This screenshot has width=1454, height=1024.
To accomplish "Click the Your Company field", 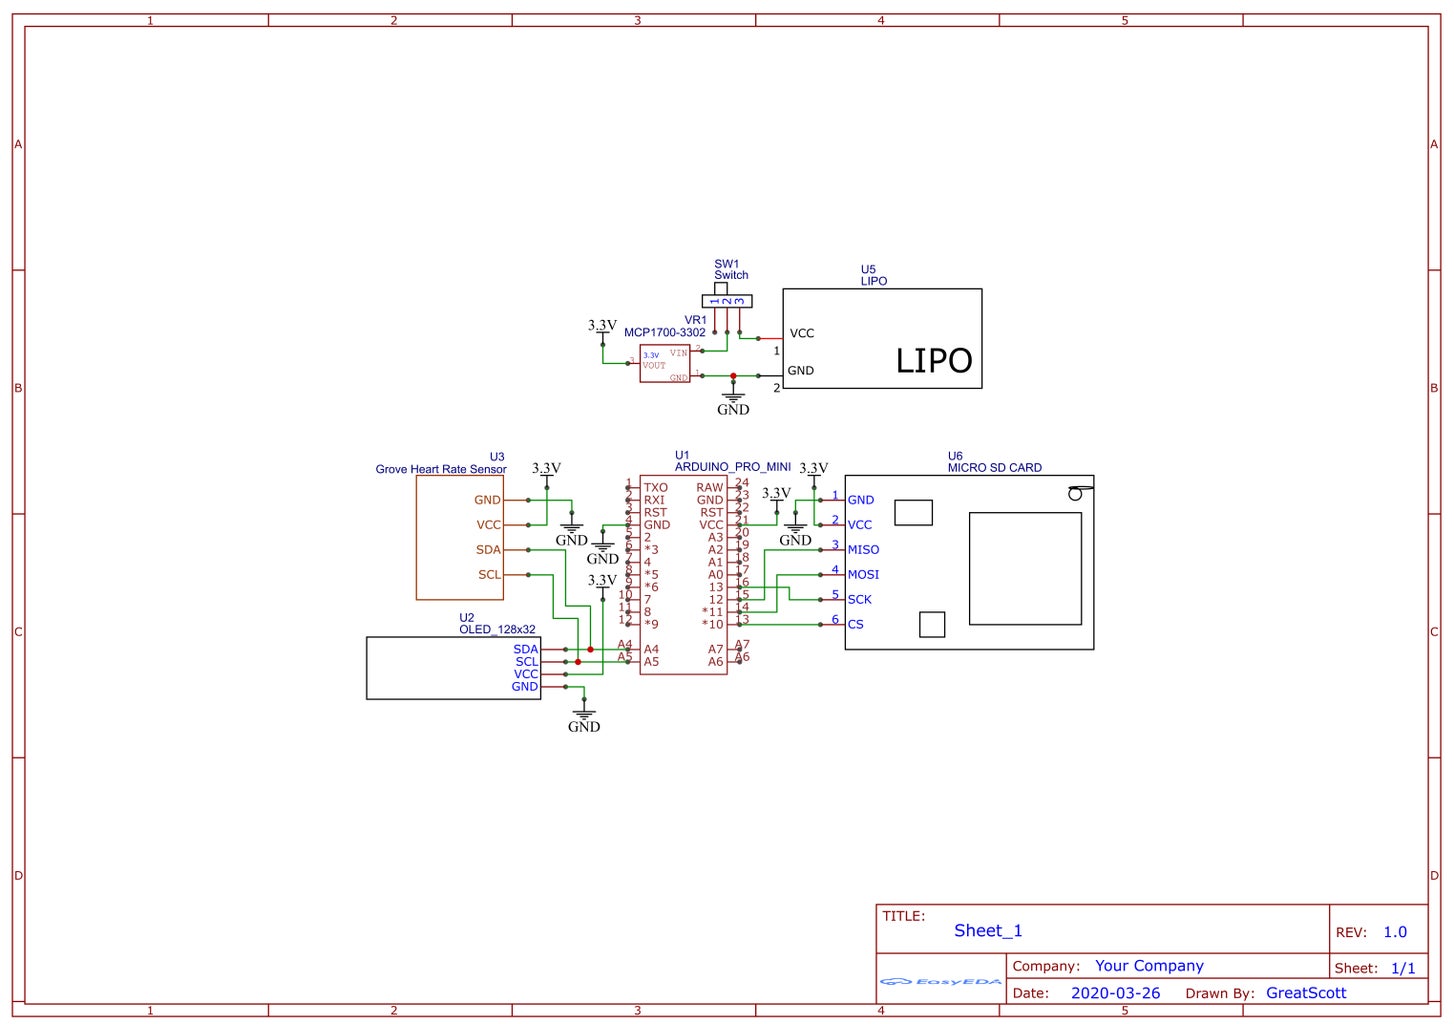I will coord(1149,966).
